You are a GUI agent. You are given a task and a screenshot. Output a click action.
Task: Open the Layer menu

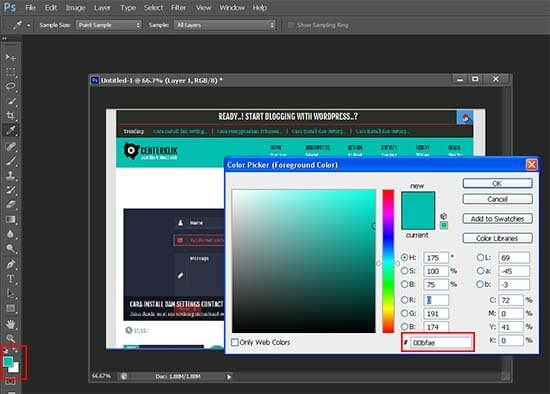point(102,8)
